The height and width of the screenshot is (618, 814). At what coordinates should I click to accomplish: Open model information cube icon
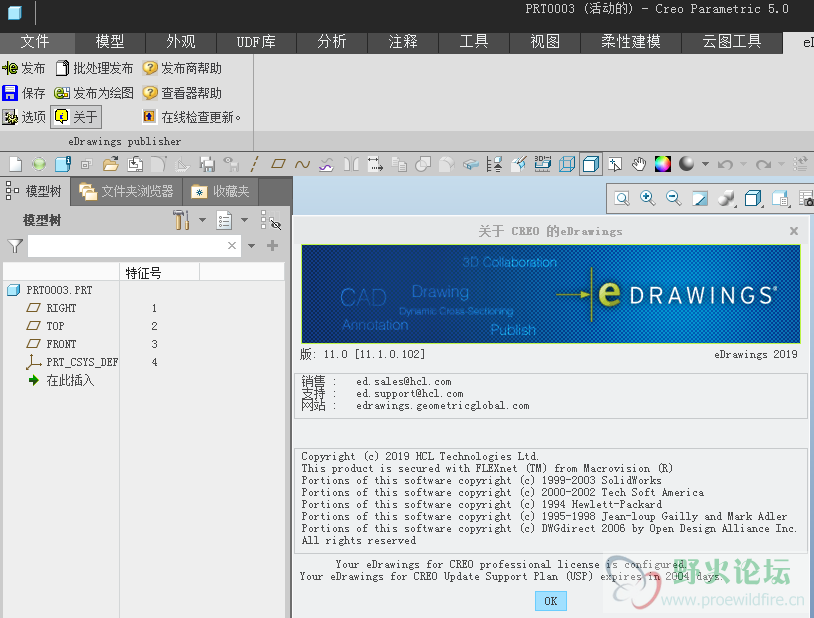pyautogui.click(x=63, y=165)
